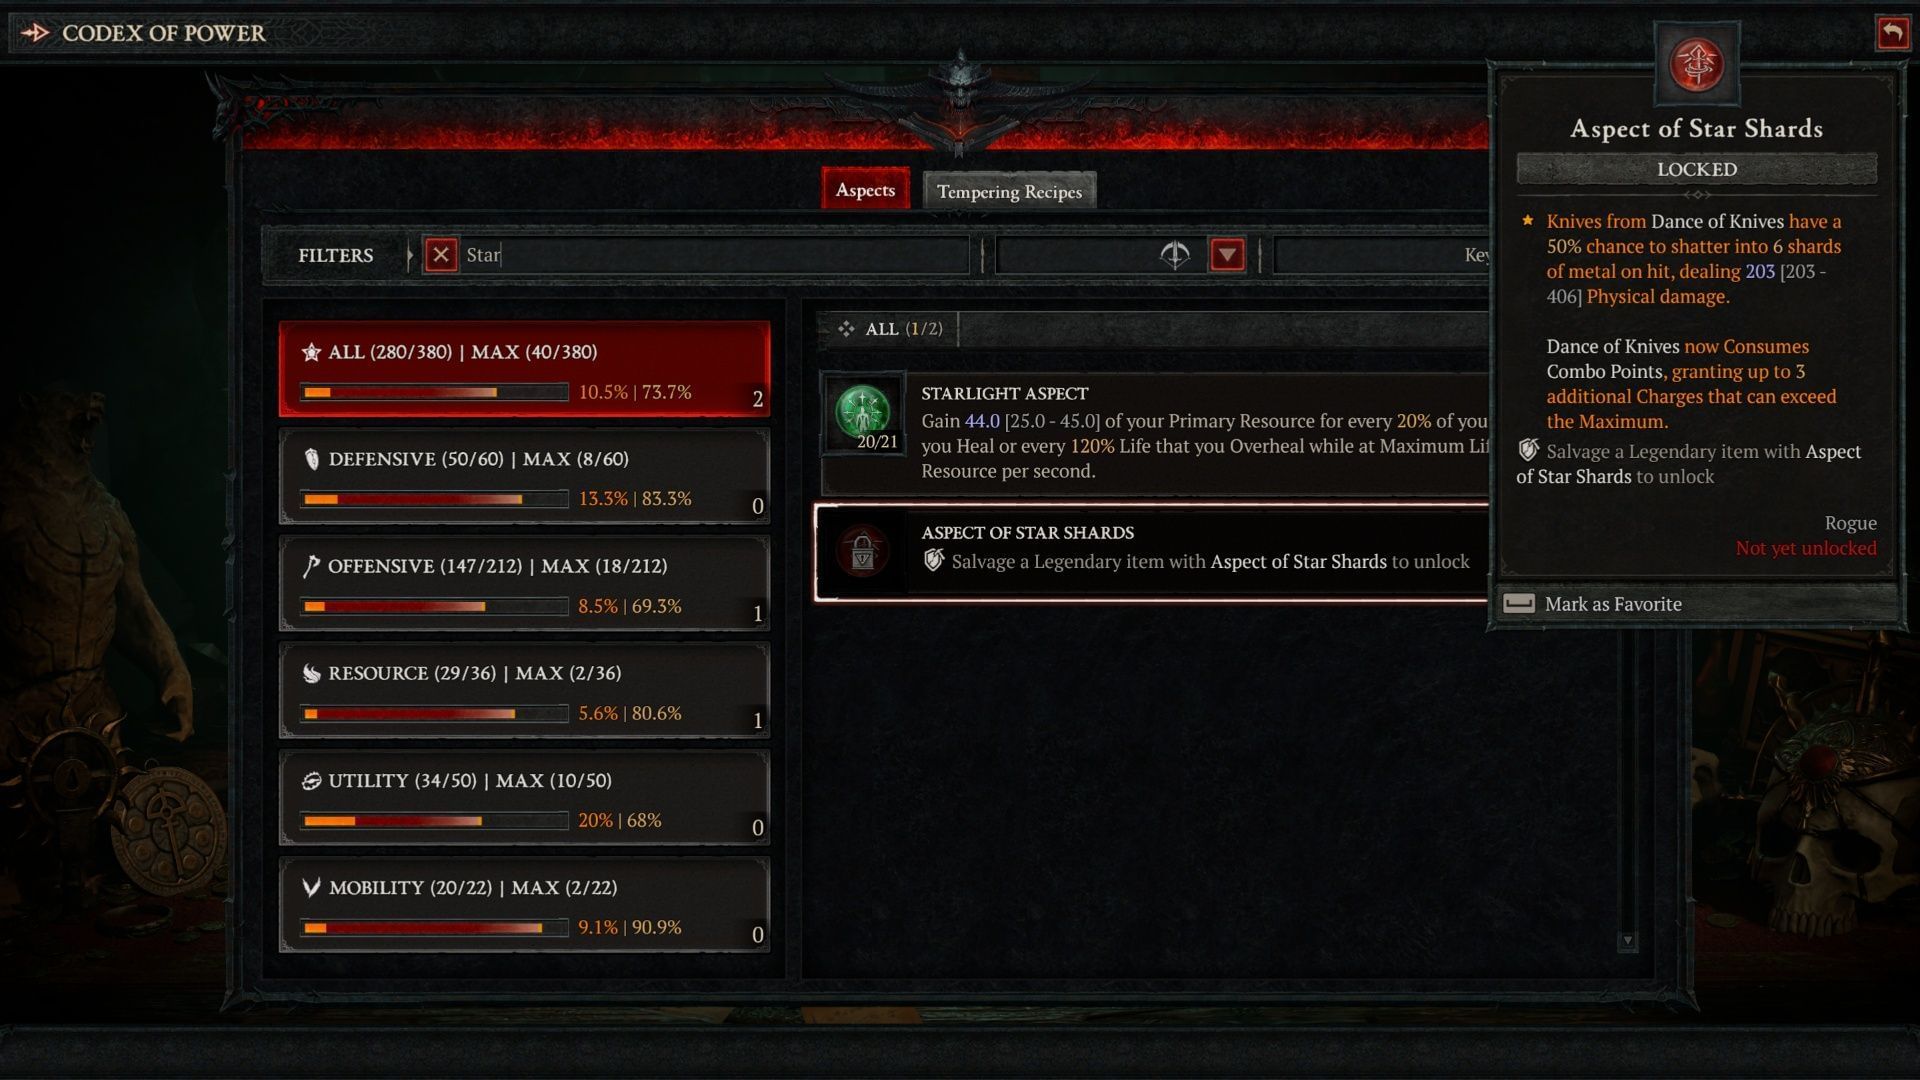Filter by the Defensive category
The image size is (1920, 1080).
pos(524,476)
